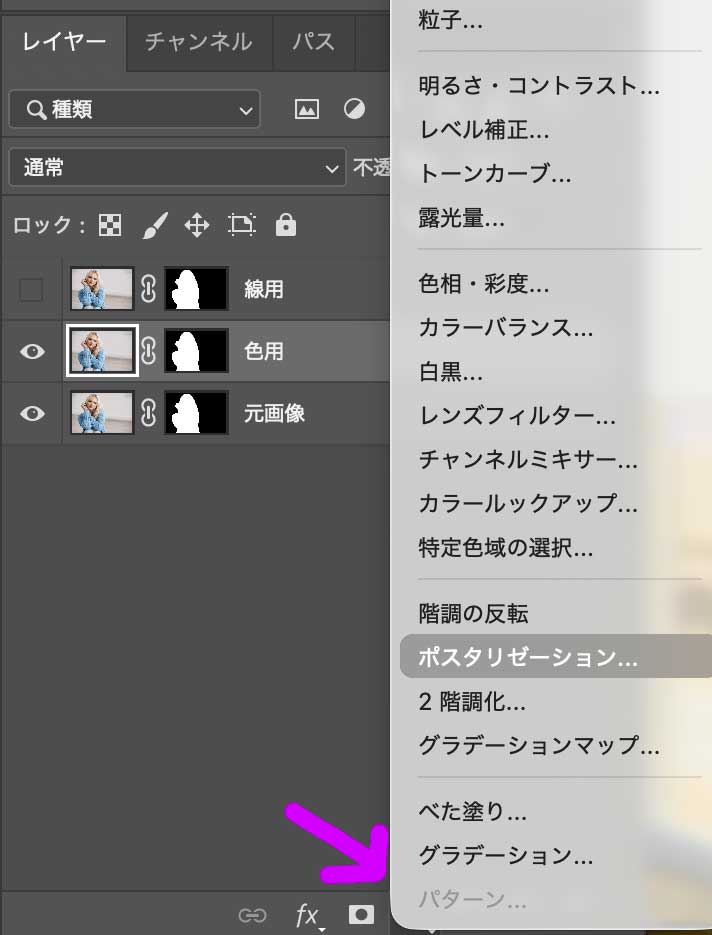The height and width of the screenshot is (935, 712).
Task: Choose グラデーションマップ... adjustment
Action: [x=539, y=745]
